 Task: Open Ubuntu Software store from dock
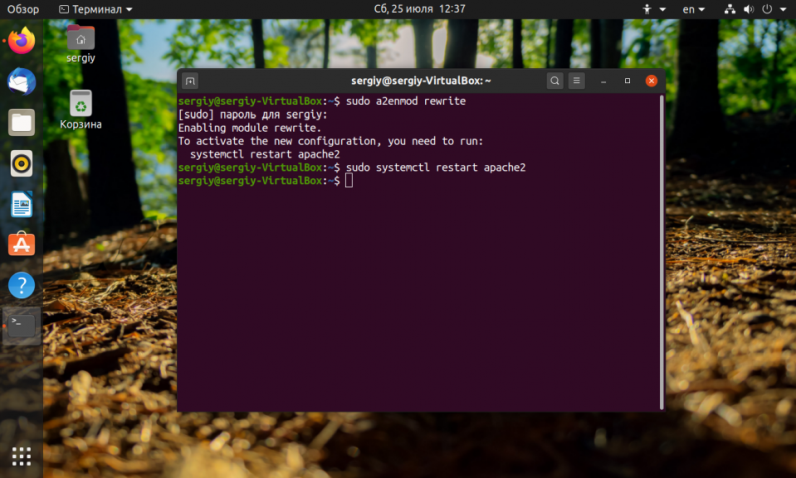click(x=21, y=244)
